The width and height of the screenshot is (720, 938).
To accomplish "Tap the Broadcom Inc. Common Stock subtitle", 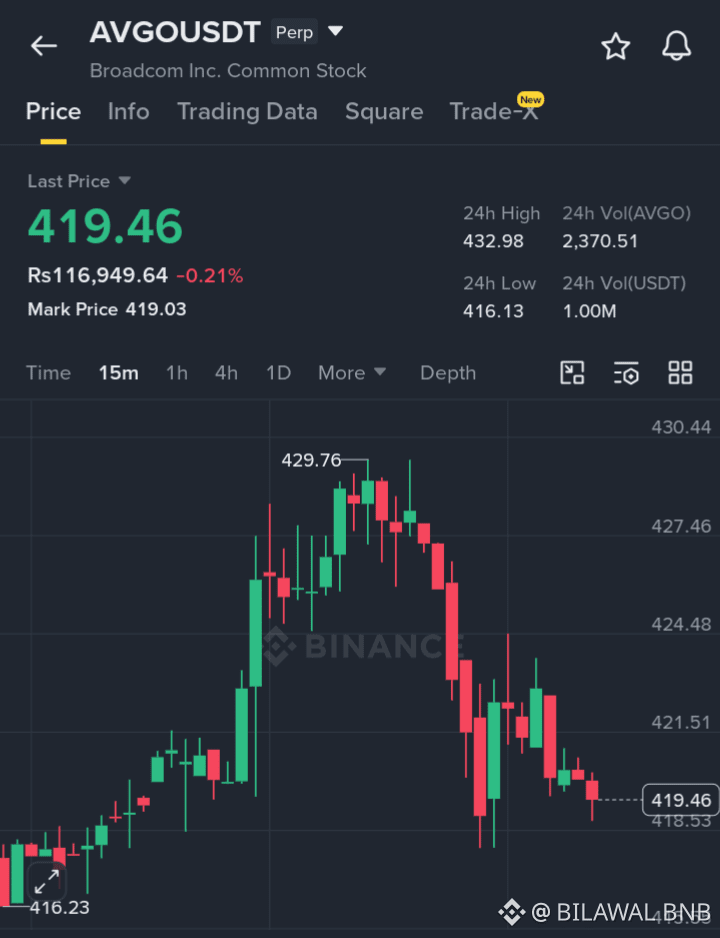I will [x=228, y=71].
